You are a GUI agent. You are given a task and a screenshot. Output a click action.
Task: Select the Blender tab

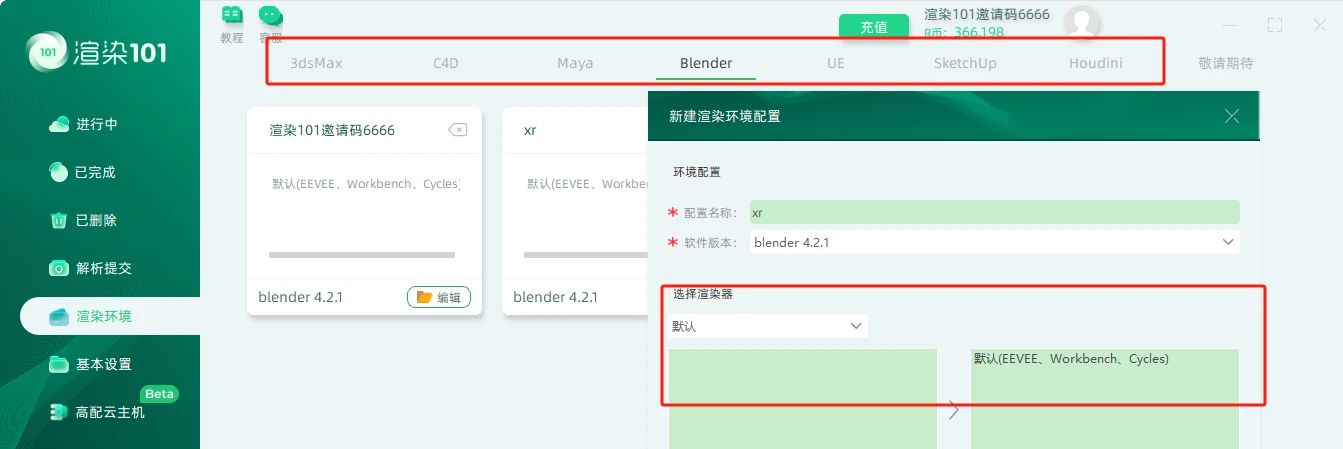706,63
